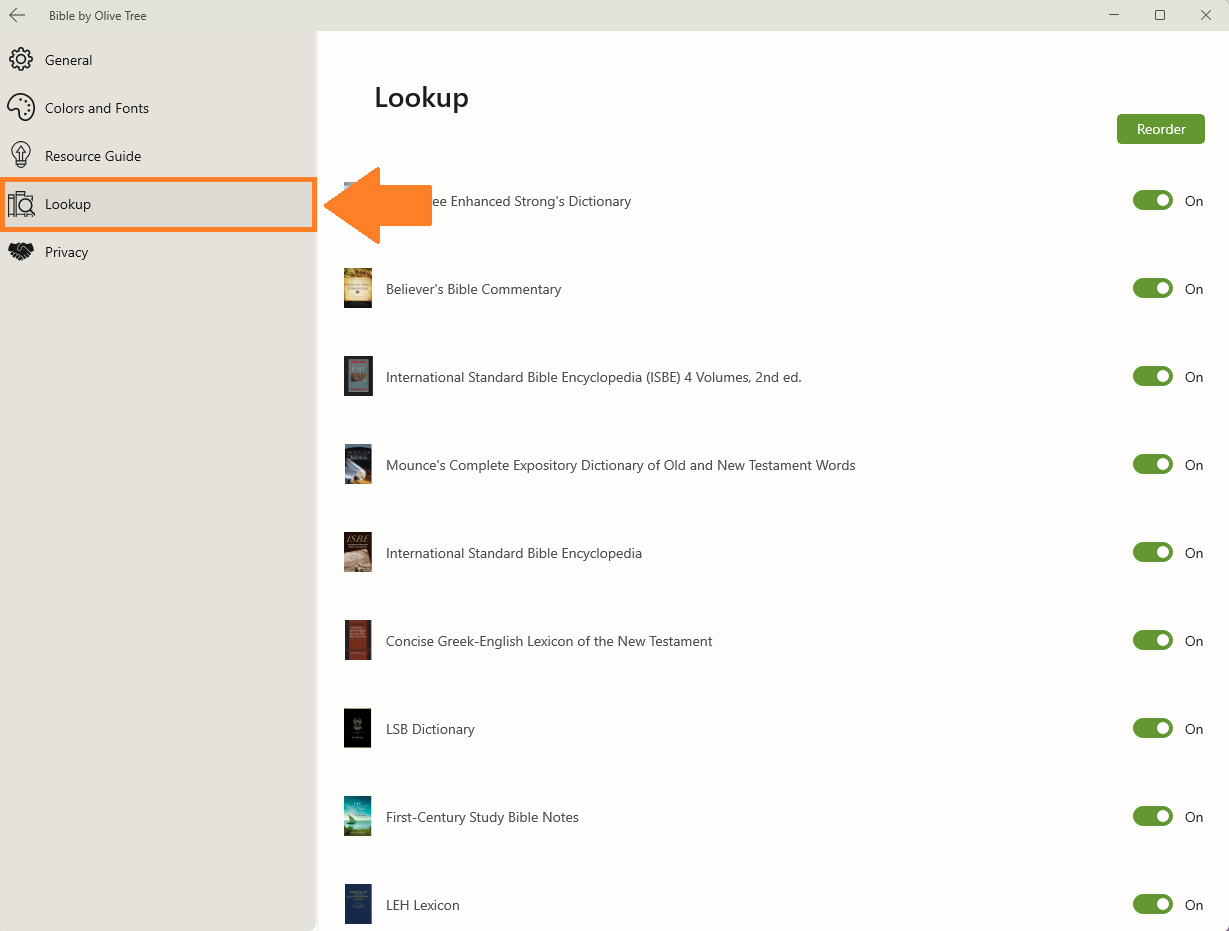Toggle First-Century Study Bible Notes

[x=1153, y=817]
